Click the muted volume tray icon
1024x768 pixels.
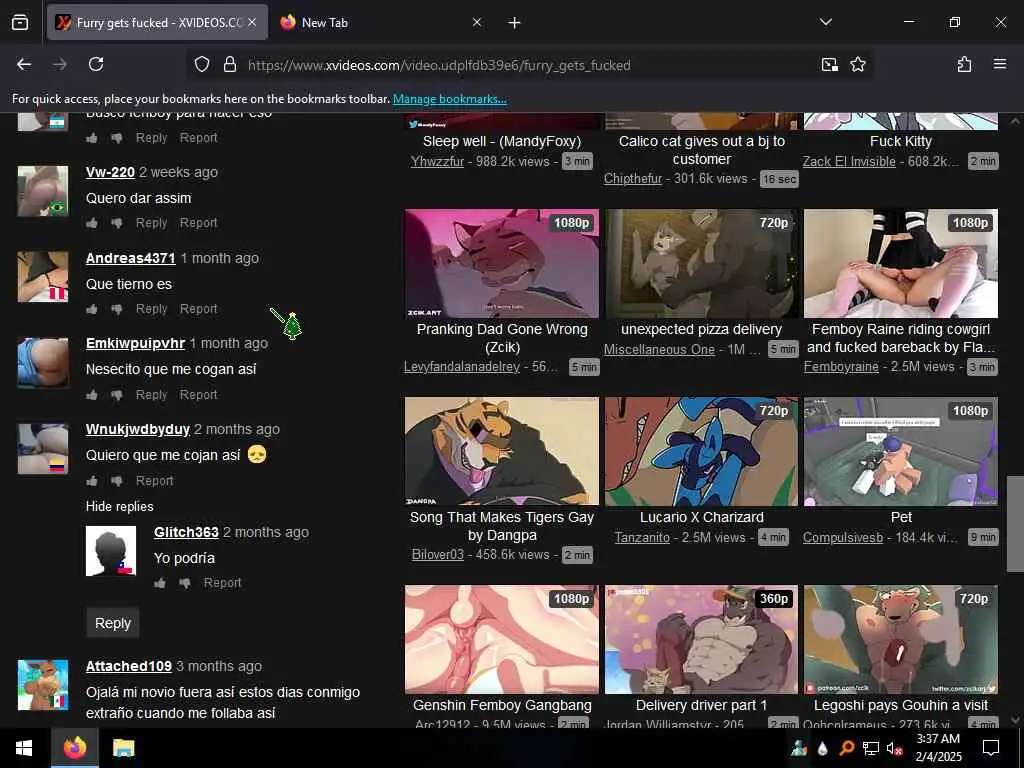[894, 748]
